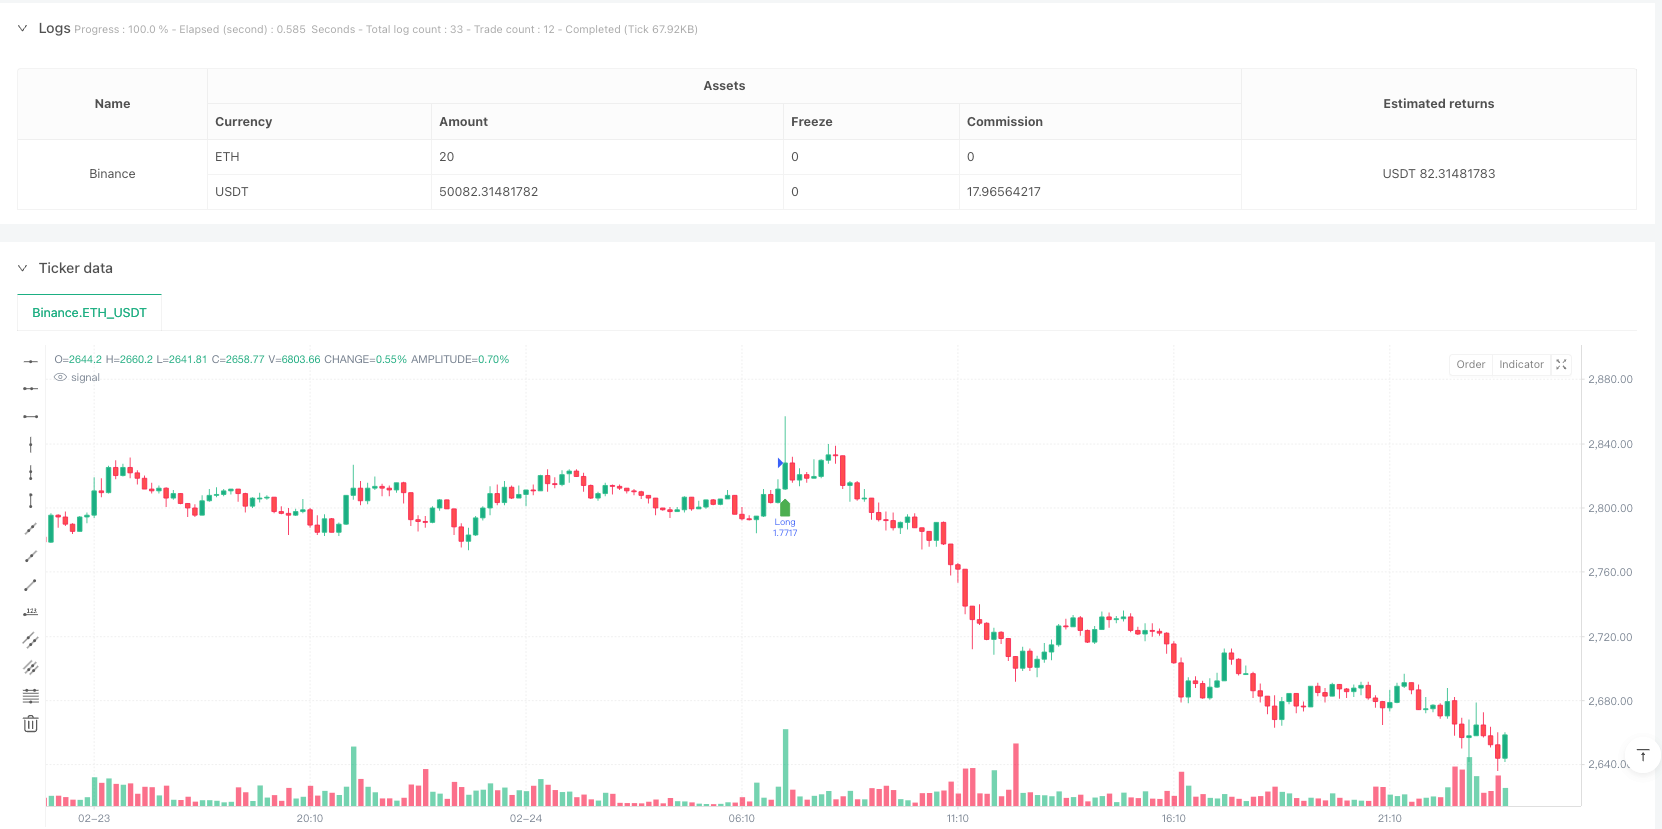Choose the parallel channel drawing tool
This screenshot has height=829, width=1662.
31,640
